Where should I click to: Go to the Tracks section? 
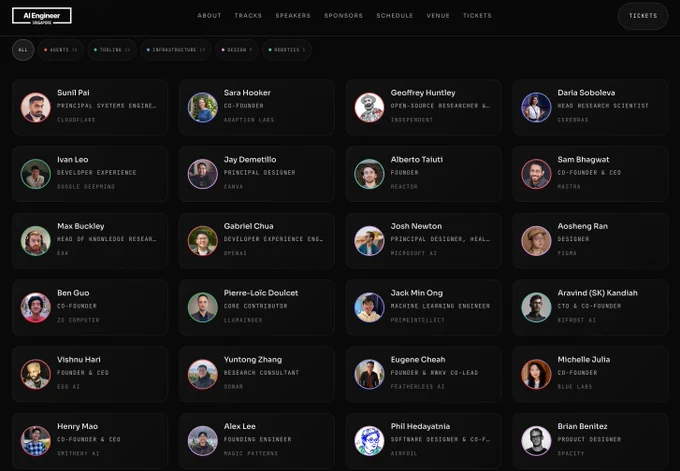click(248, 16)
